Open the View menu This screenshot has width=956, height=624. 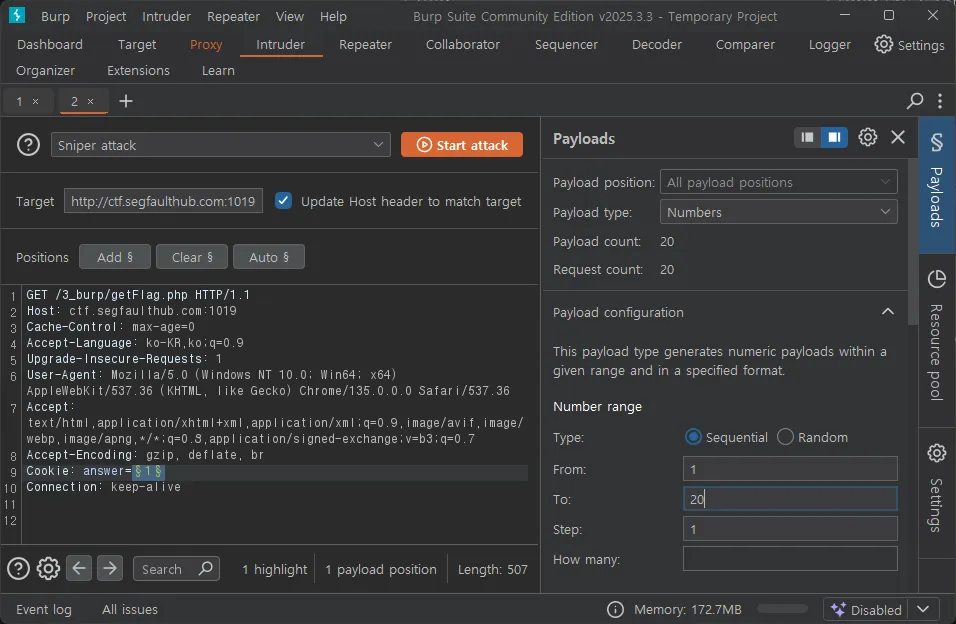tap(290, 16)
